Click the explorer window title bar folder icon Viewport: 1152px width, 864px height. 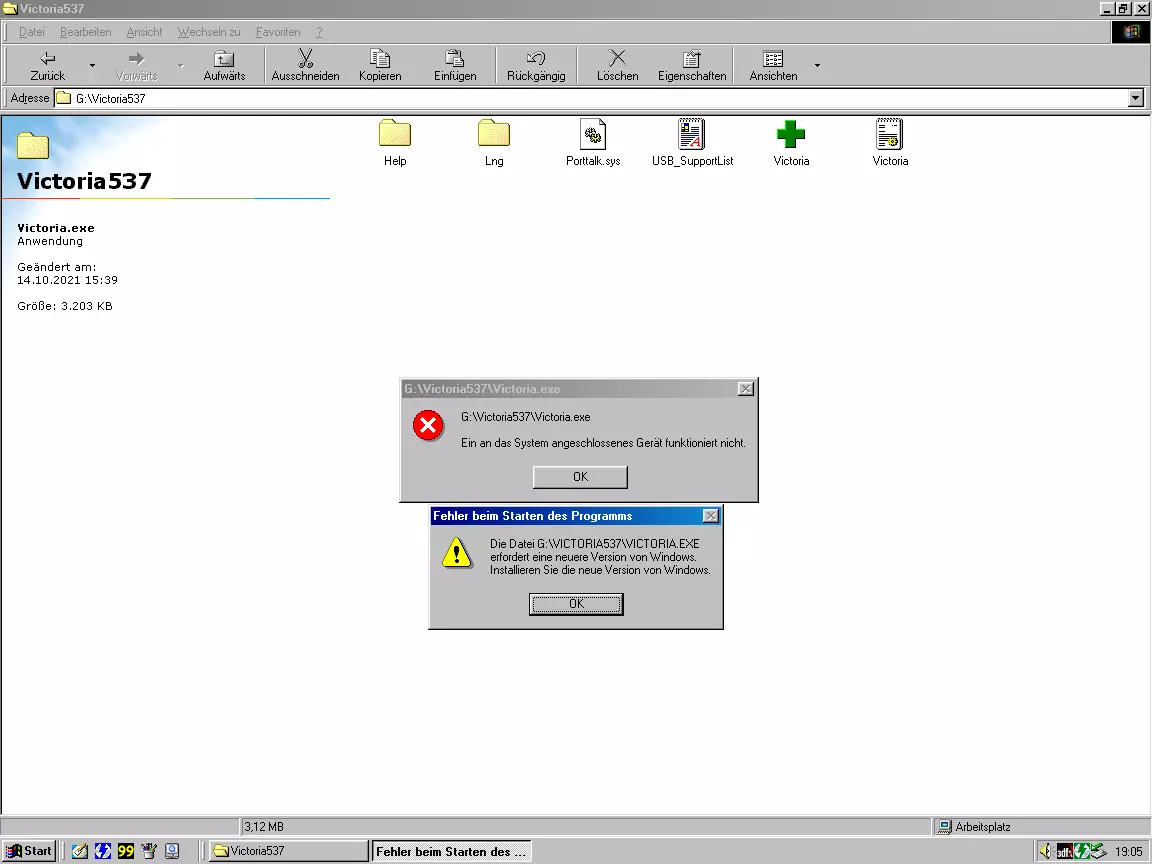10,8
